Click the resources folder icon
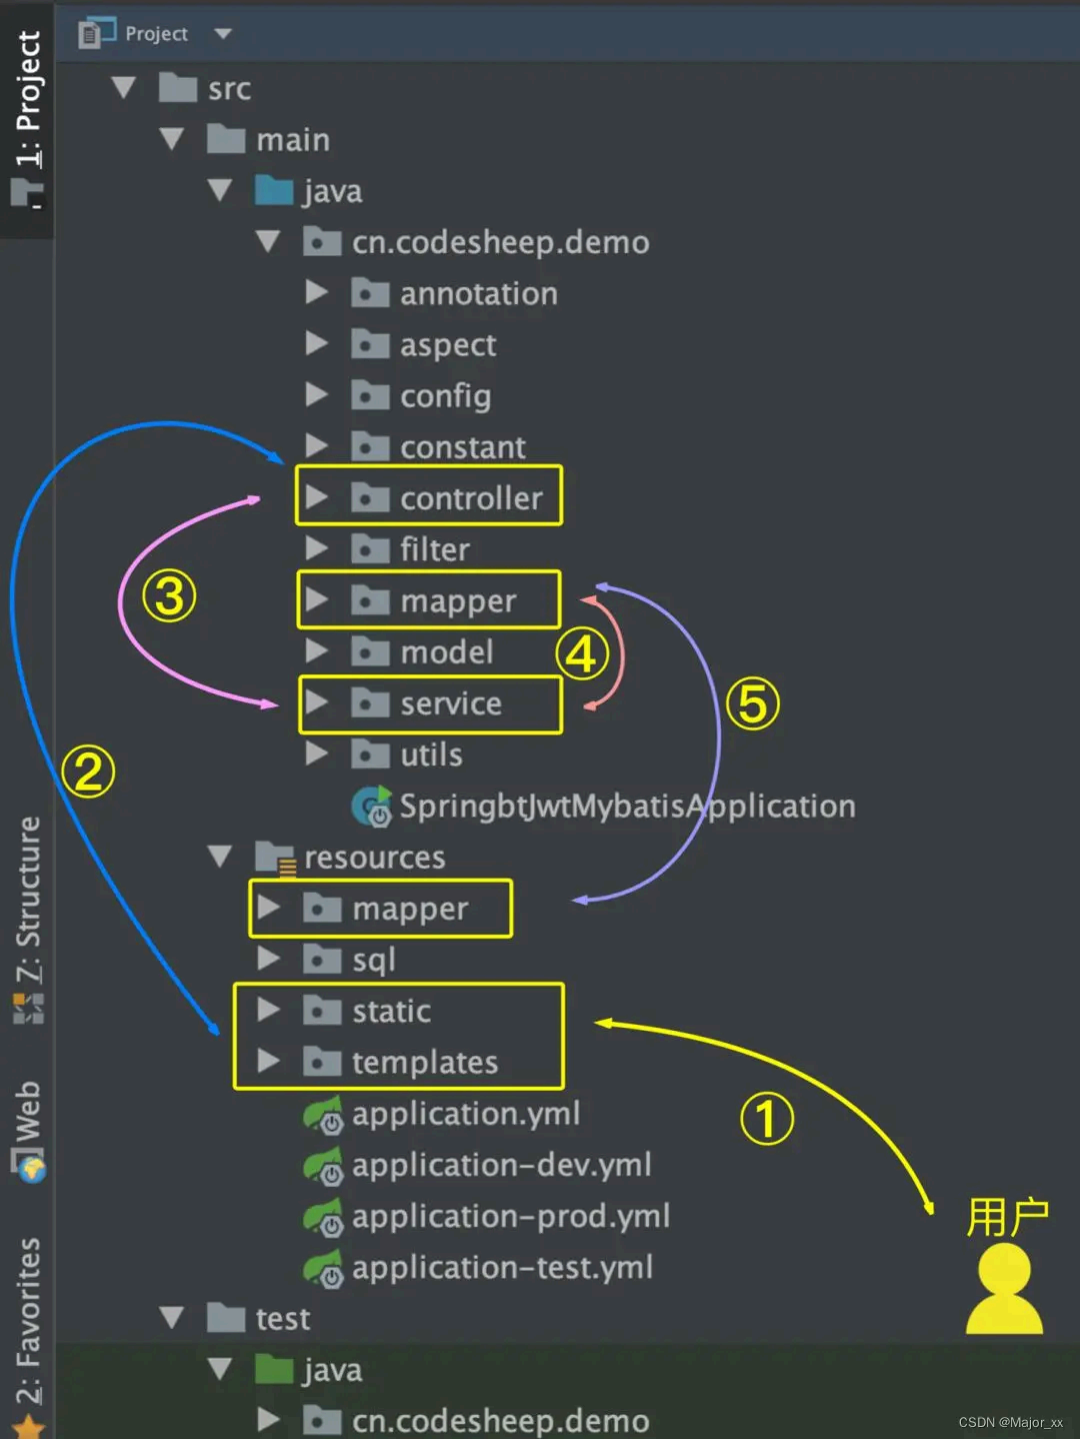 pos(274,858)
